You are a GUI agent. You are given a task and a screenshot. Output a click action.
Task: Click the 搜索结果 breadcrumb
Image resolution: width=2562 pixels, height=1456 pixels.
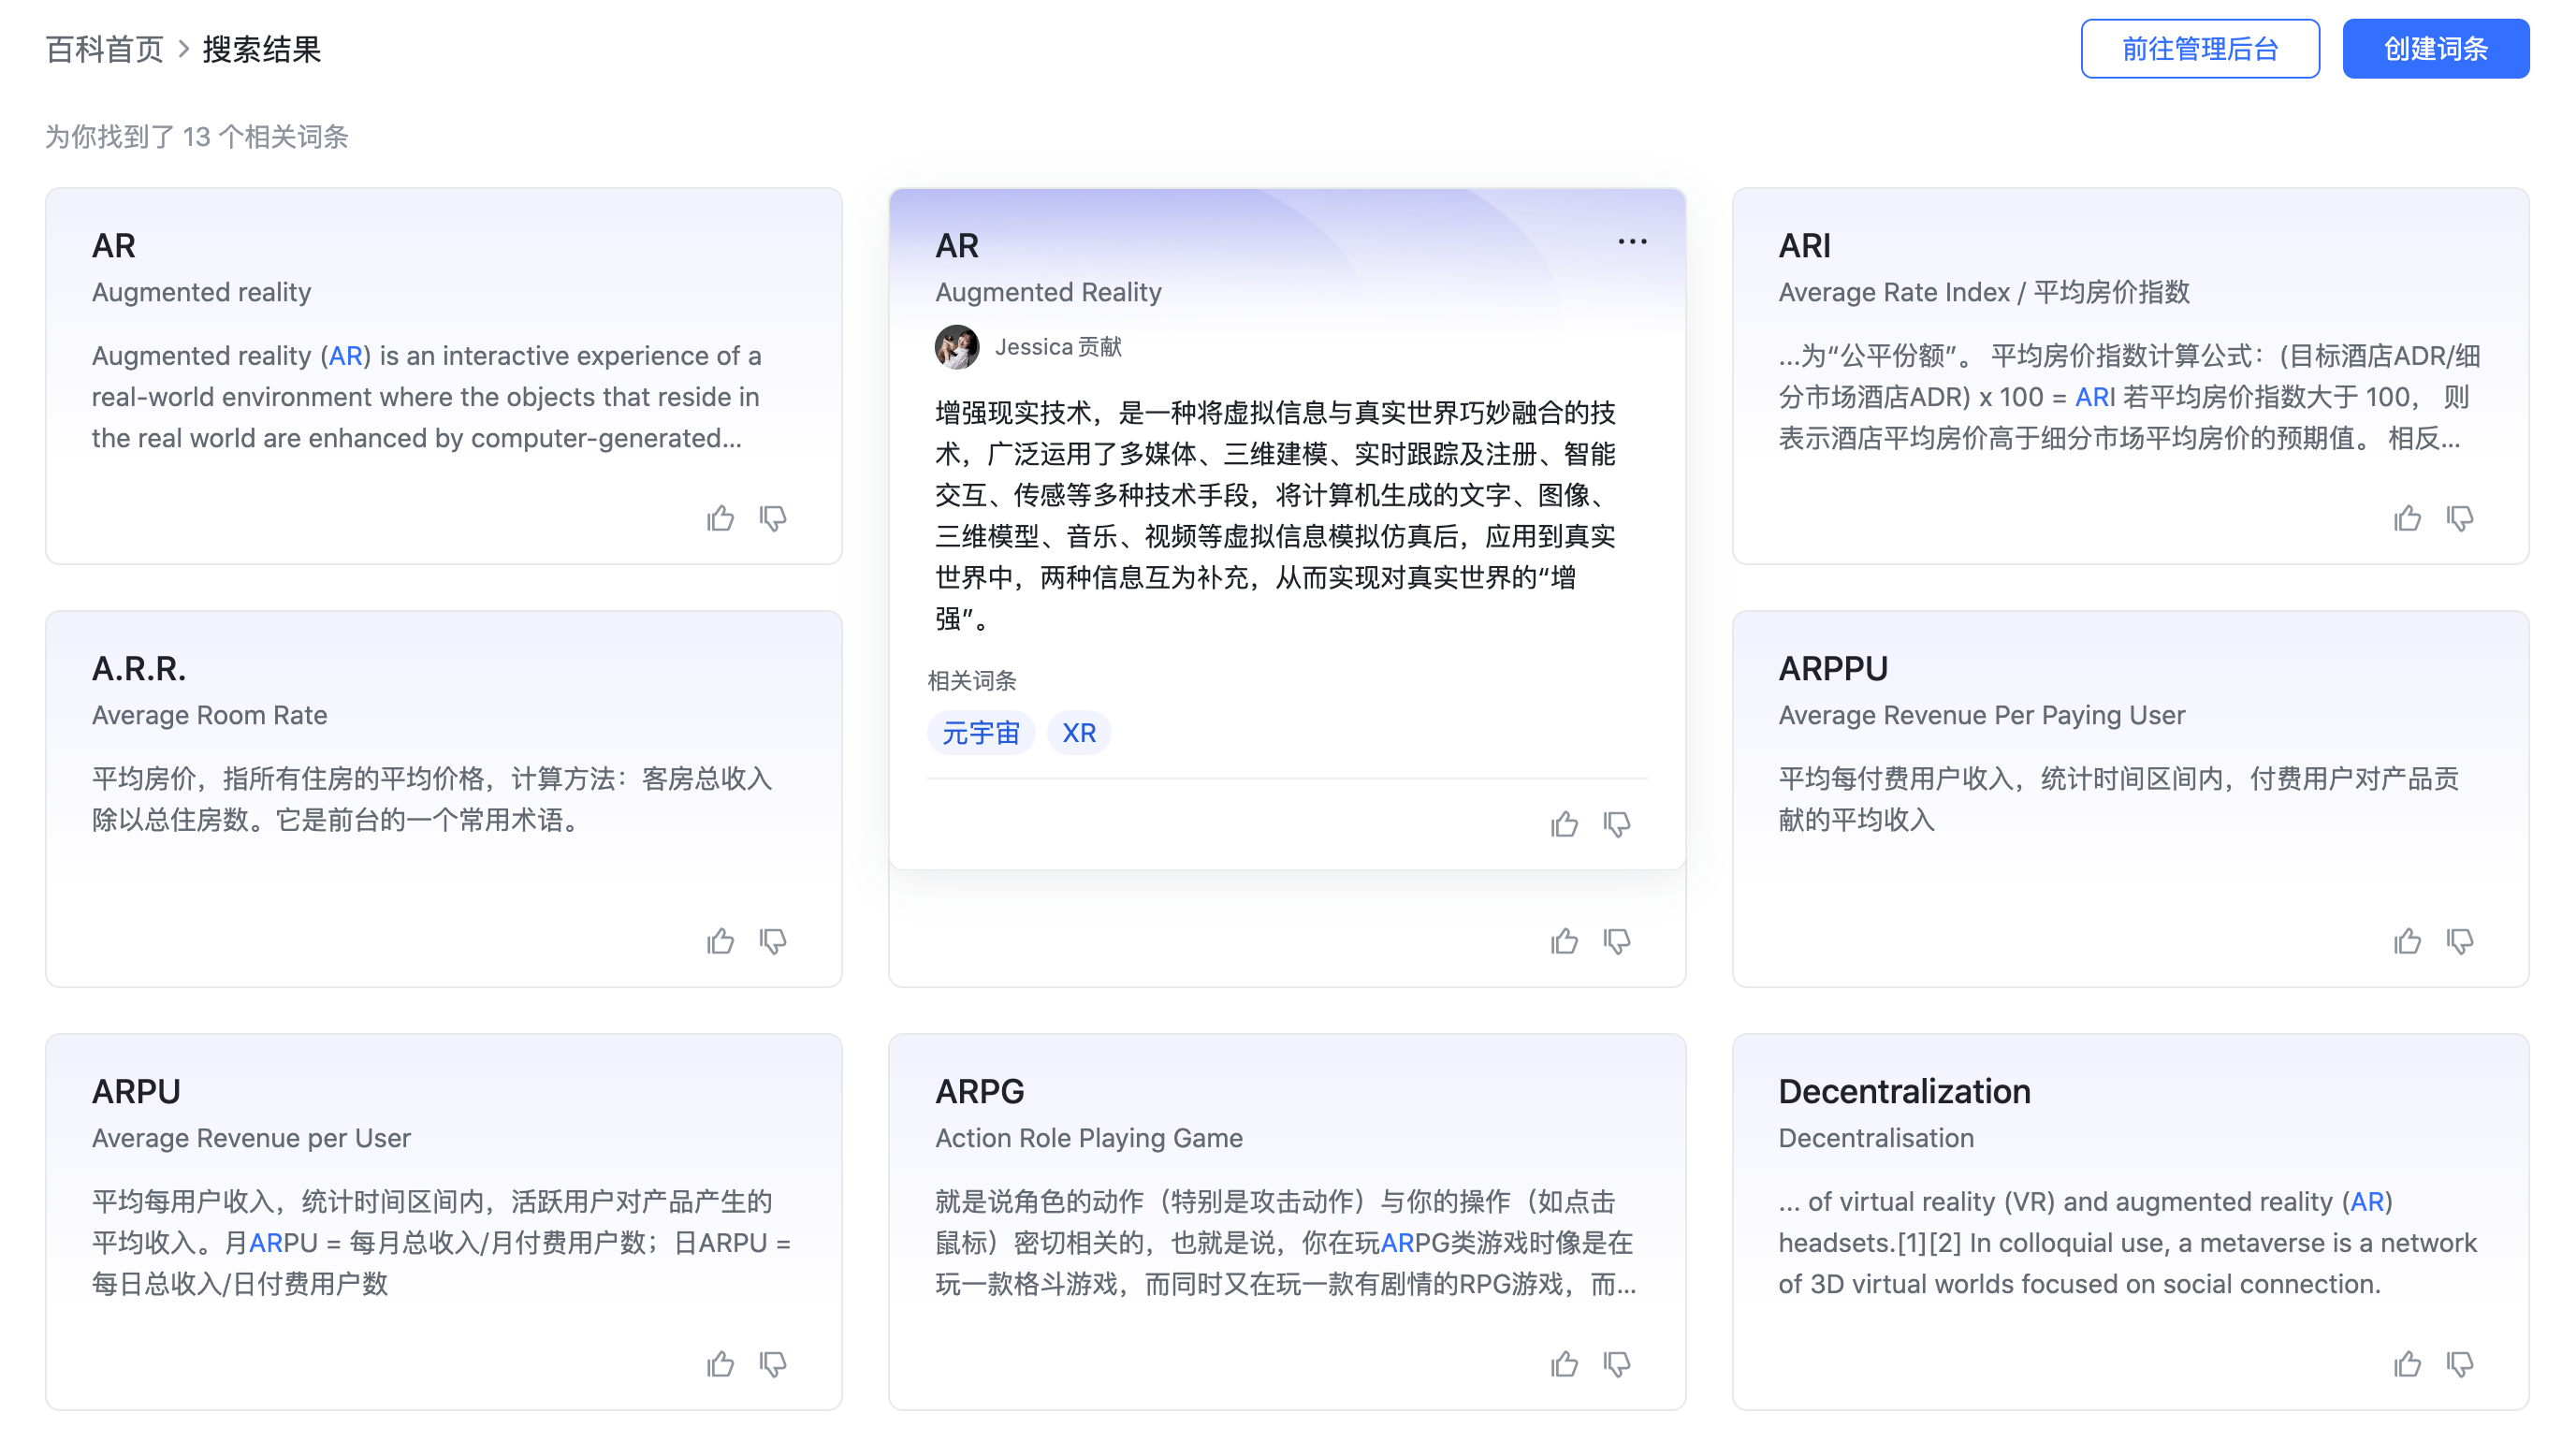click(261, 49)
